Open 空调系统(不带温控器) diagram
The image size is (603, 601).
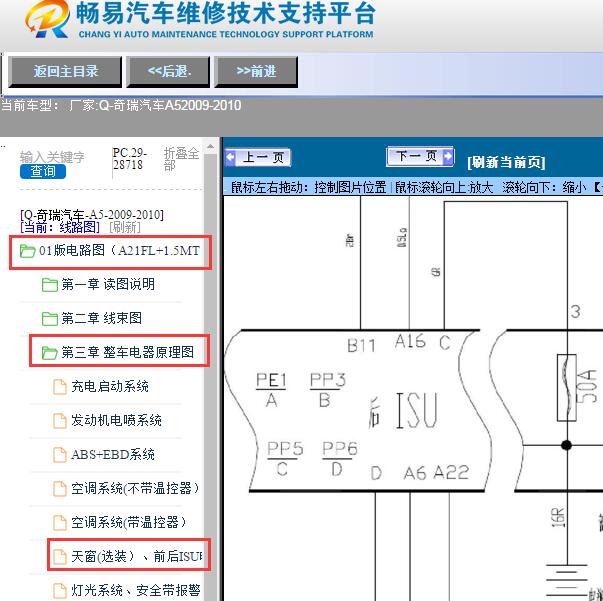click(135, 488)
